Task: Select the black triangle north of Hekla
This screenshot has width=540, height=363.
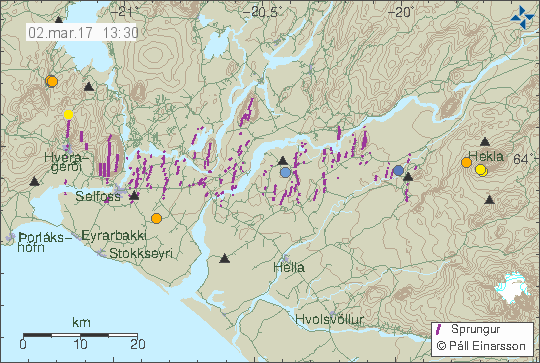Action: coord(485,141)
